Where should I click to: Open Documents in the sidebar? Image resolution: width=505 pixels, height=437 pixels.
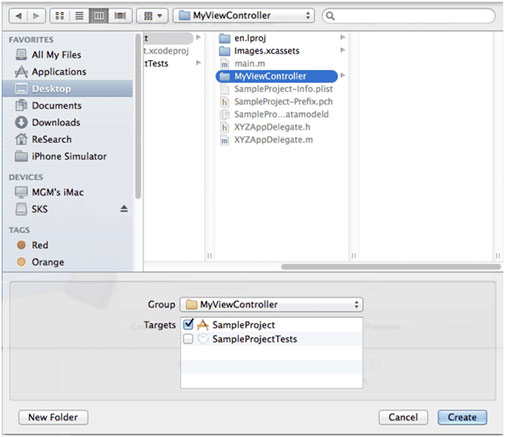point(67,106)
